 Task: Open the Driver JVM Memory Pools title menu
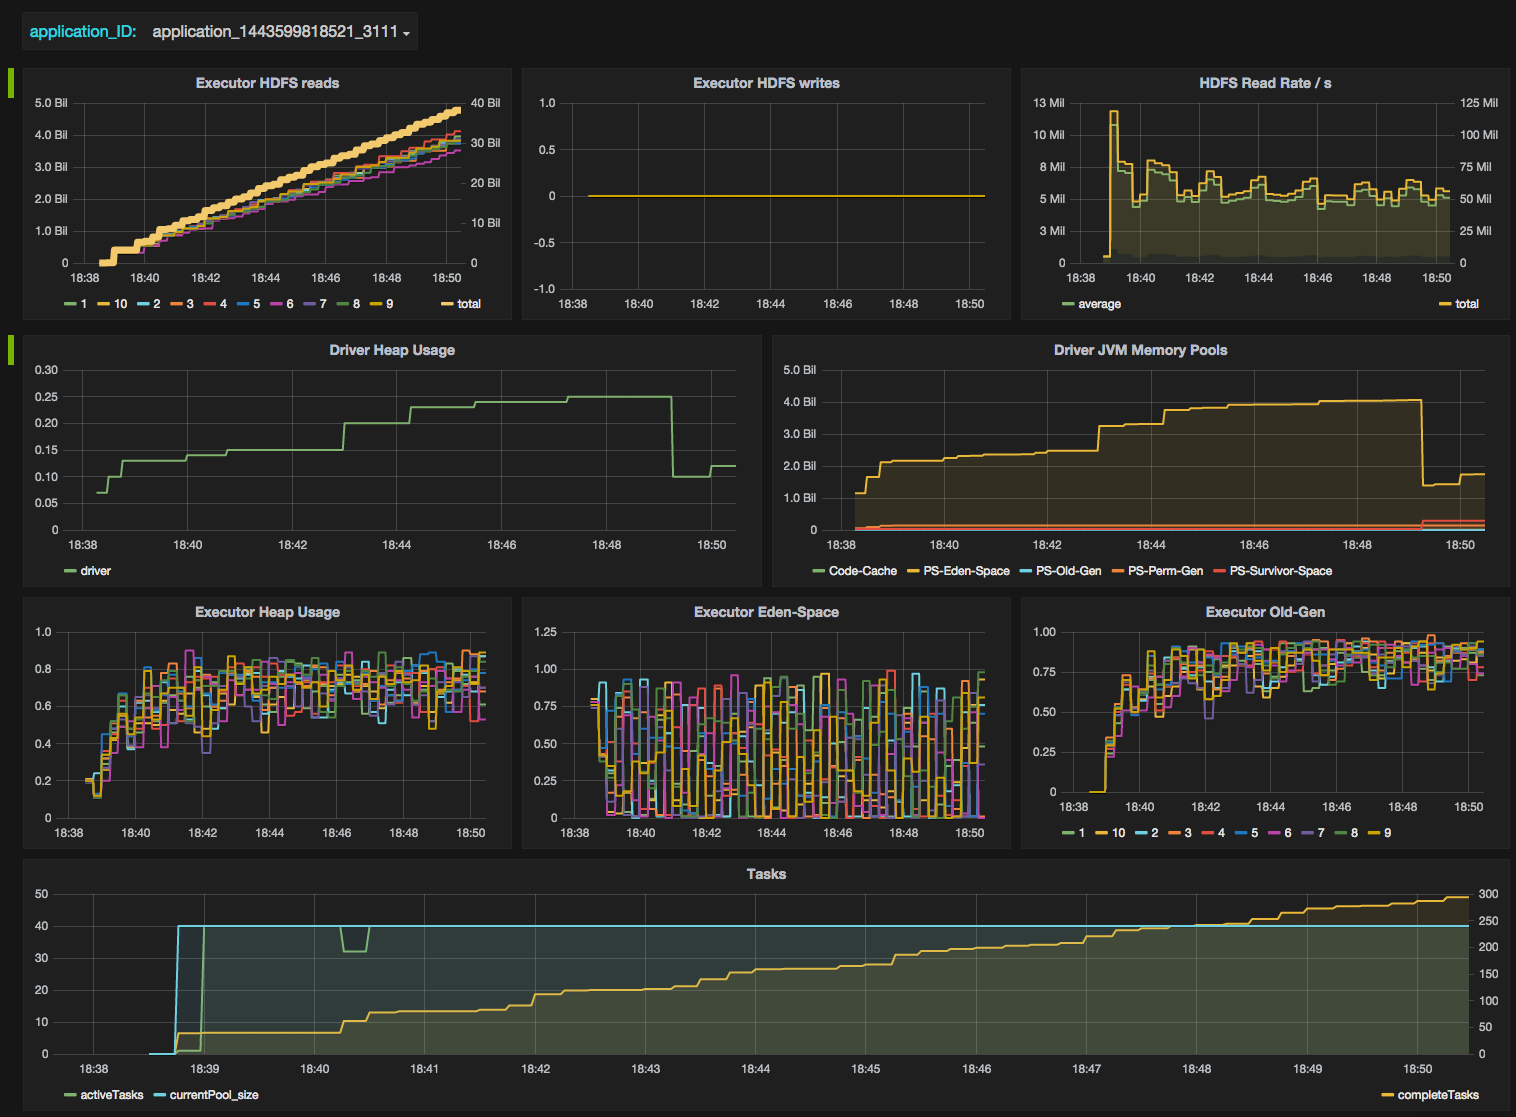click(1140, 350)
